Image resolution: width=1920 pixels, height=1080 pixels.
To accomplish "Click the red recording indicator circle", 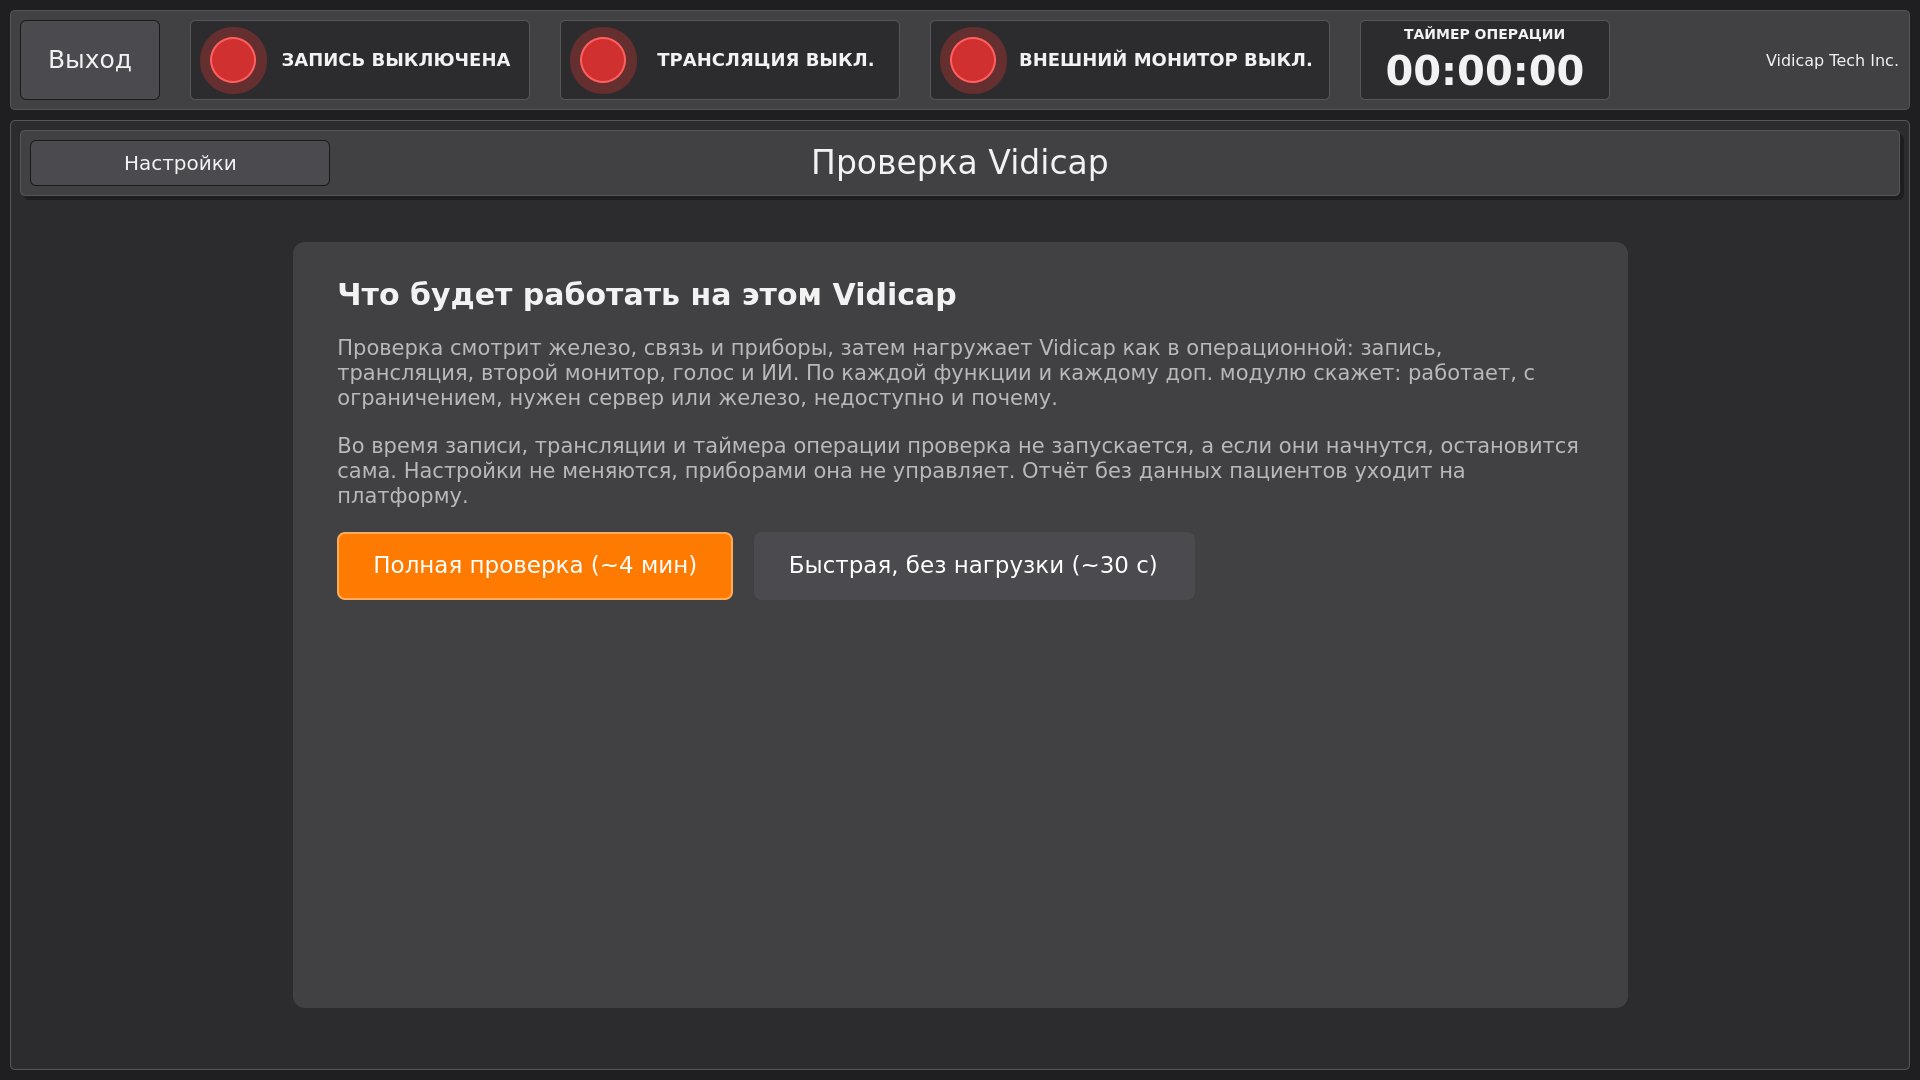I will point(233,60).
